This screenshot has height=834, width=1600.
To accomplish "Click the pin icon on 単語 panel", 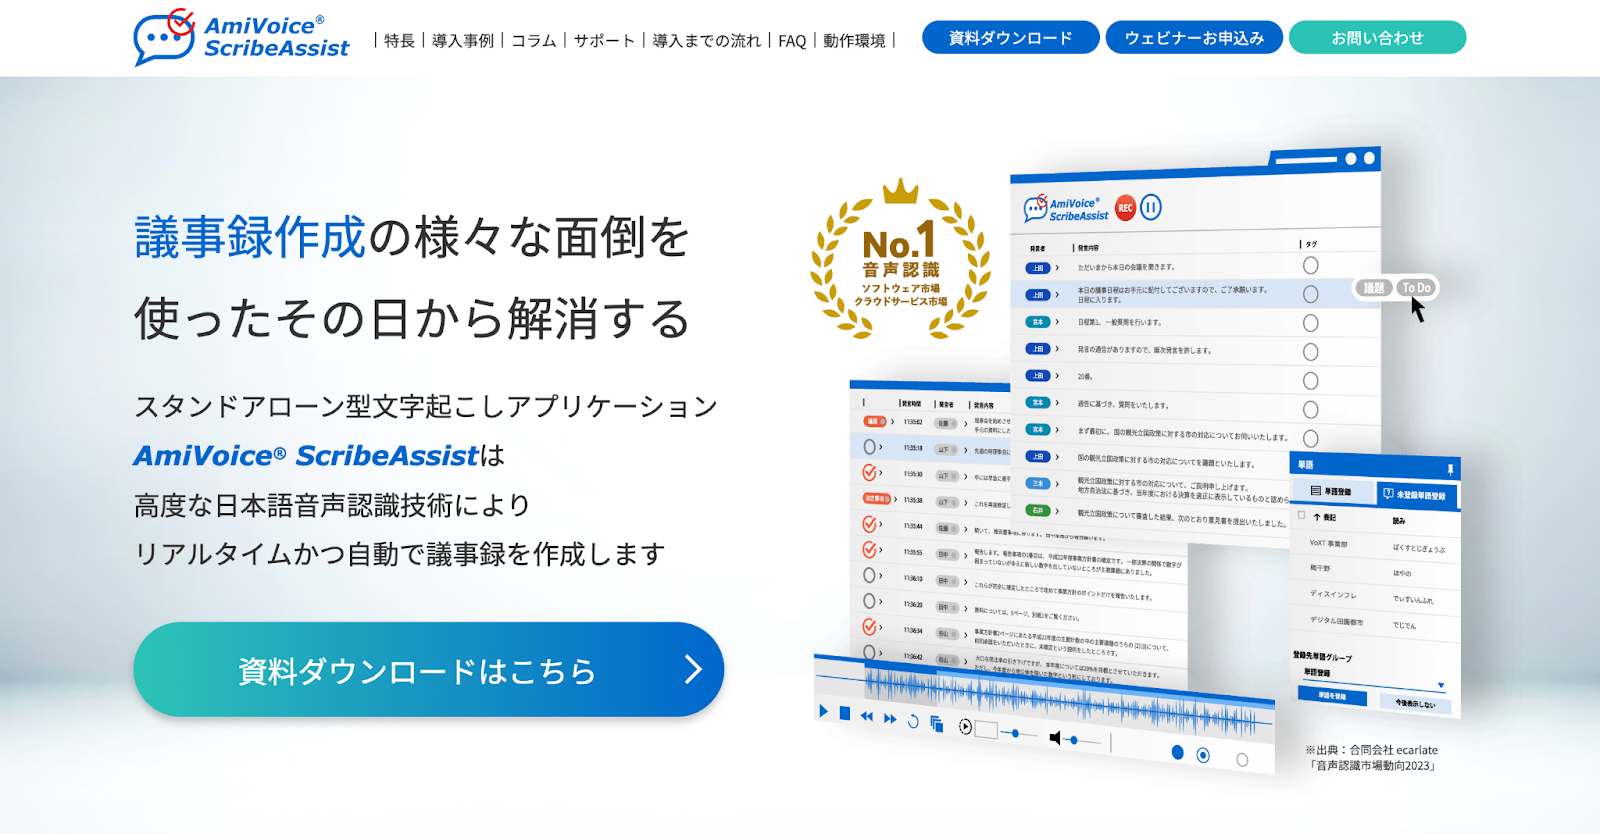I will click(x=1449, y=469).
